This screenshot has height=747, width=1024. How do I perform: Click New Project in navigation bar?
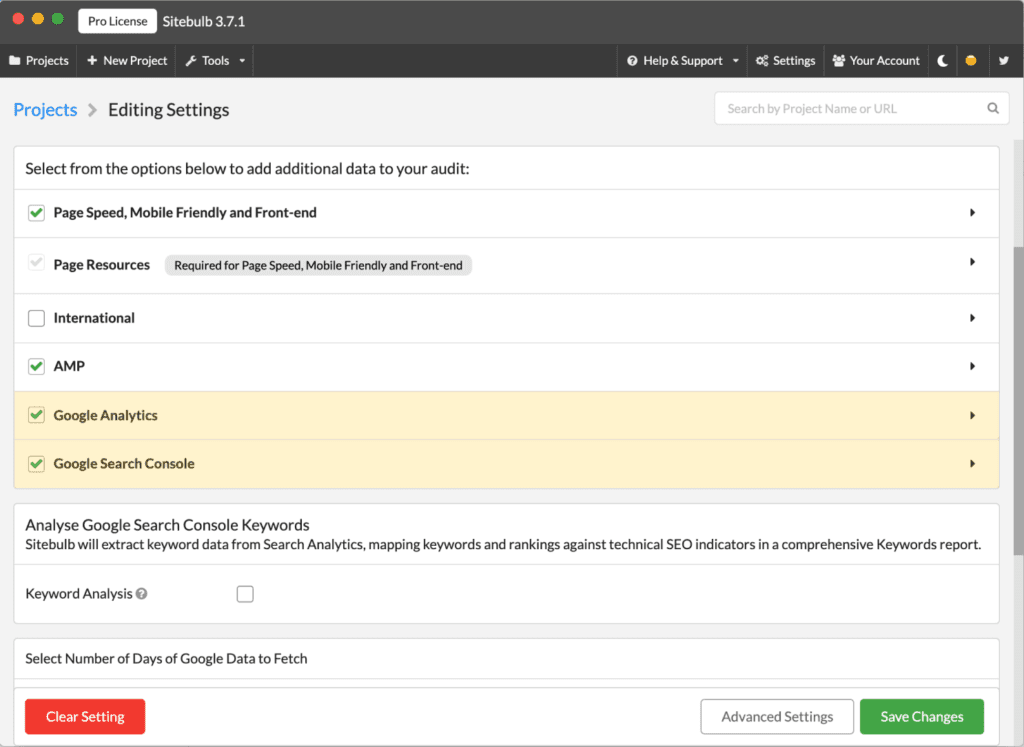coord(127,61)
